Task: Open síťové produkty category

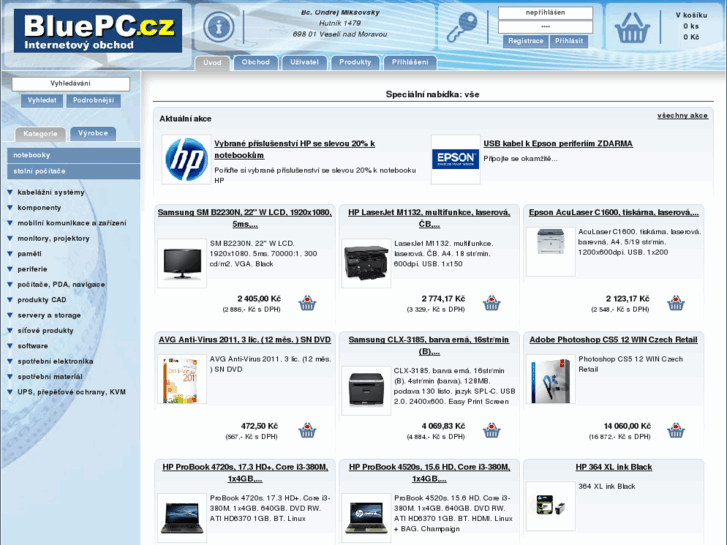Action: (45, 331)
